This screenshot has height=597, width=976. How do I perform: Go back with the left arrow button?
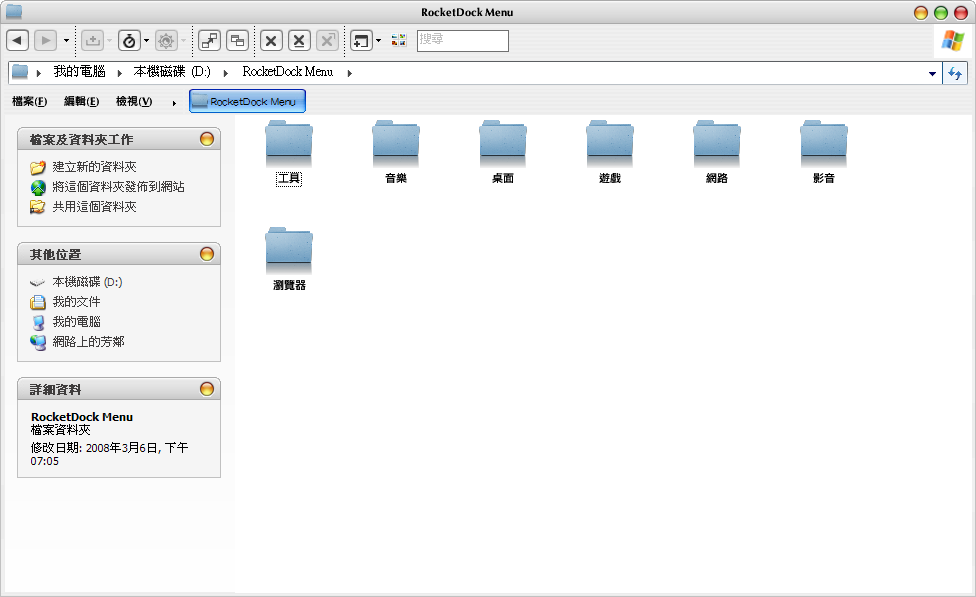[17, 41]
